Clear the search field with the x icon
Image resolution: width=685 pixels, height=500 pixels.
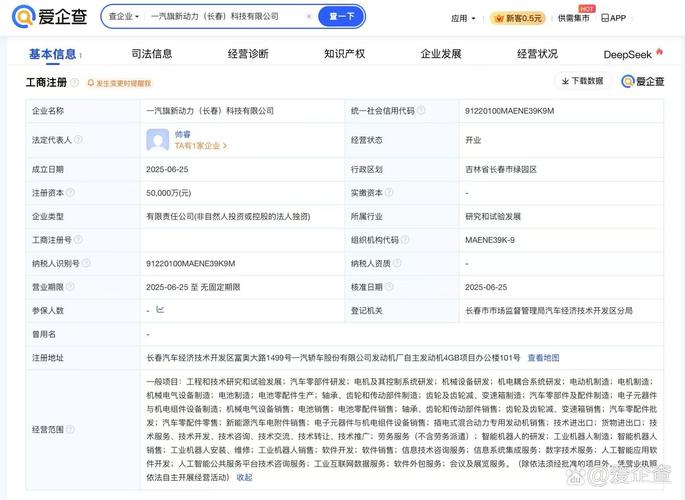tap(309, 17)
